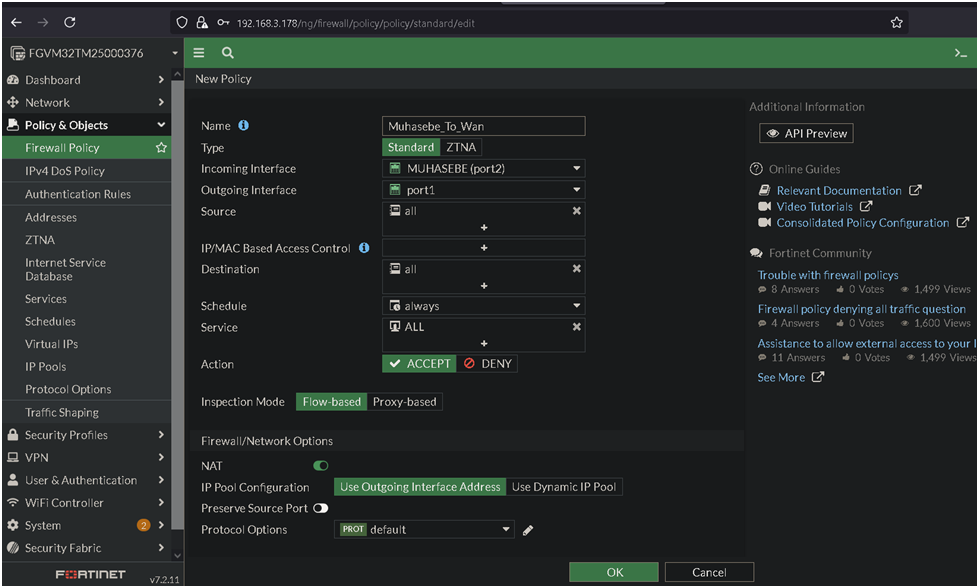Favorite Firewall Policy with star icon
This screenshot has width=979, height=588.
[x=161, y=148]
